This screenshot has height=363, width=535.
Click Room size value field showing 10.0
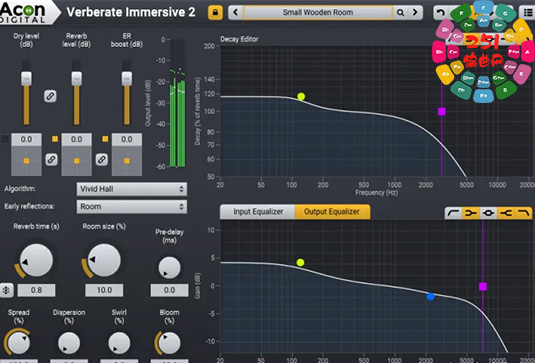pos(104,290)
